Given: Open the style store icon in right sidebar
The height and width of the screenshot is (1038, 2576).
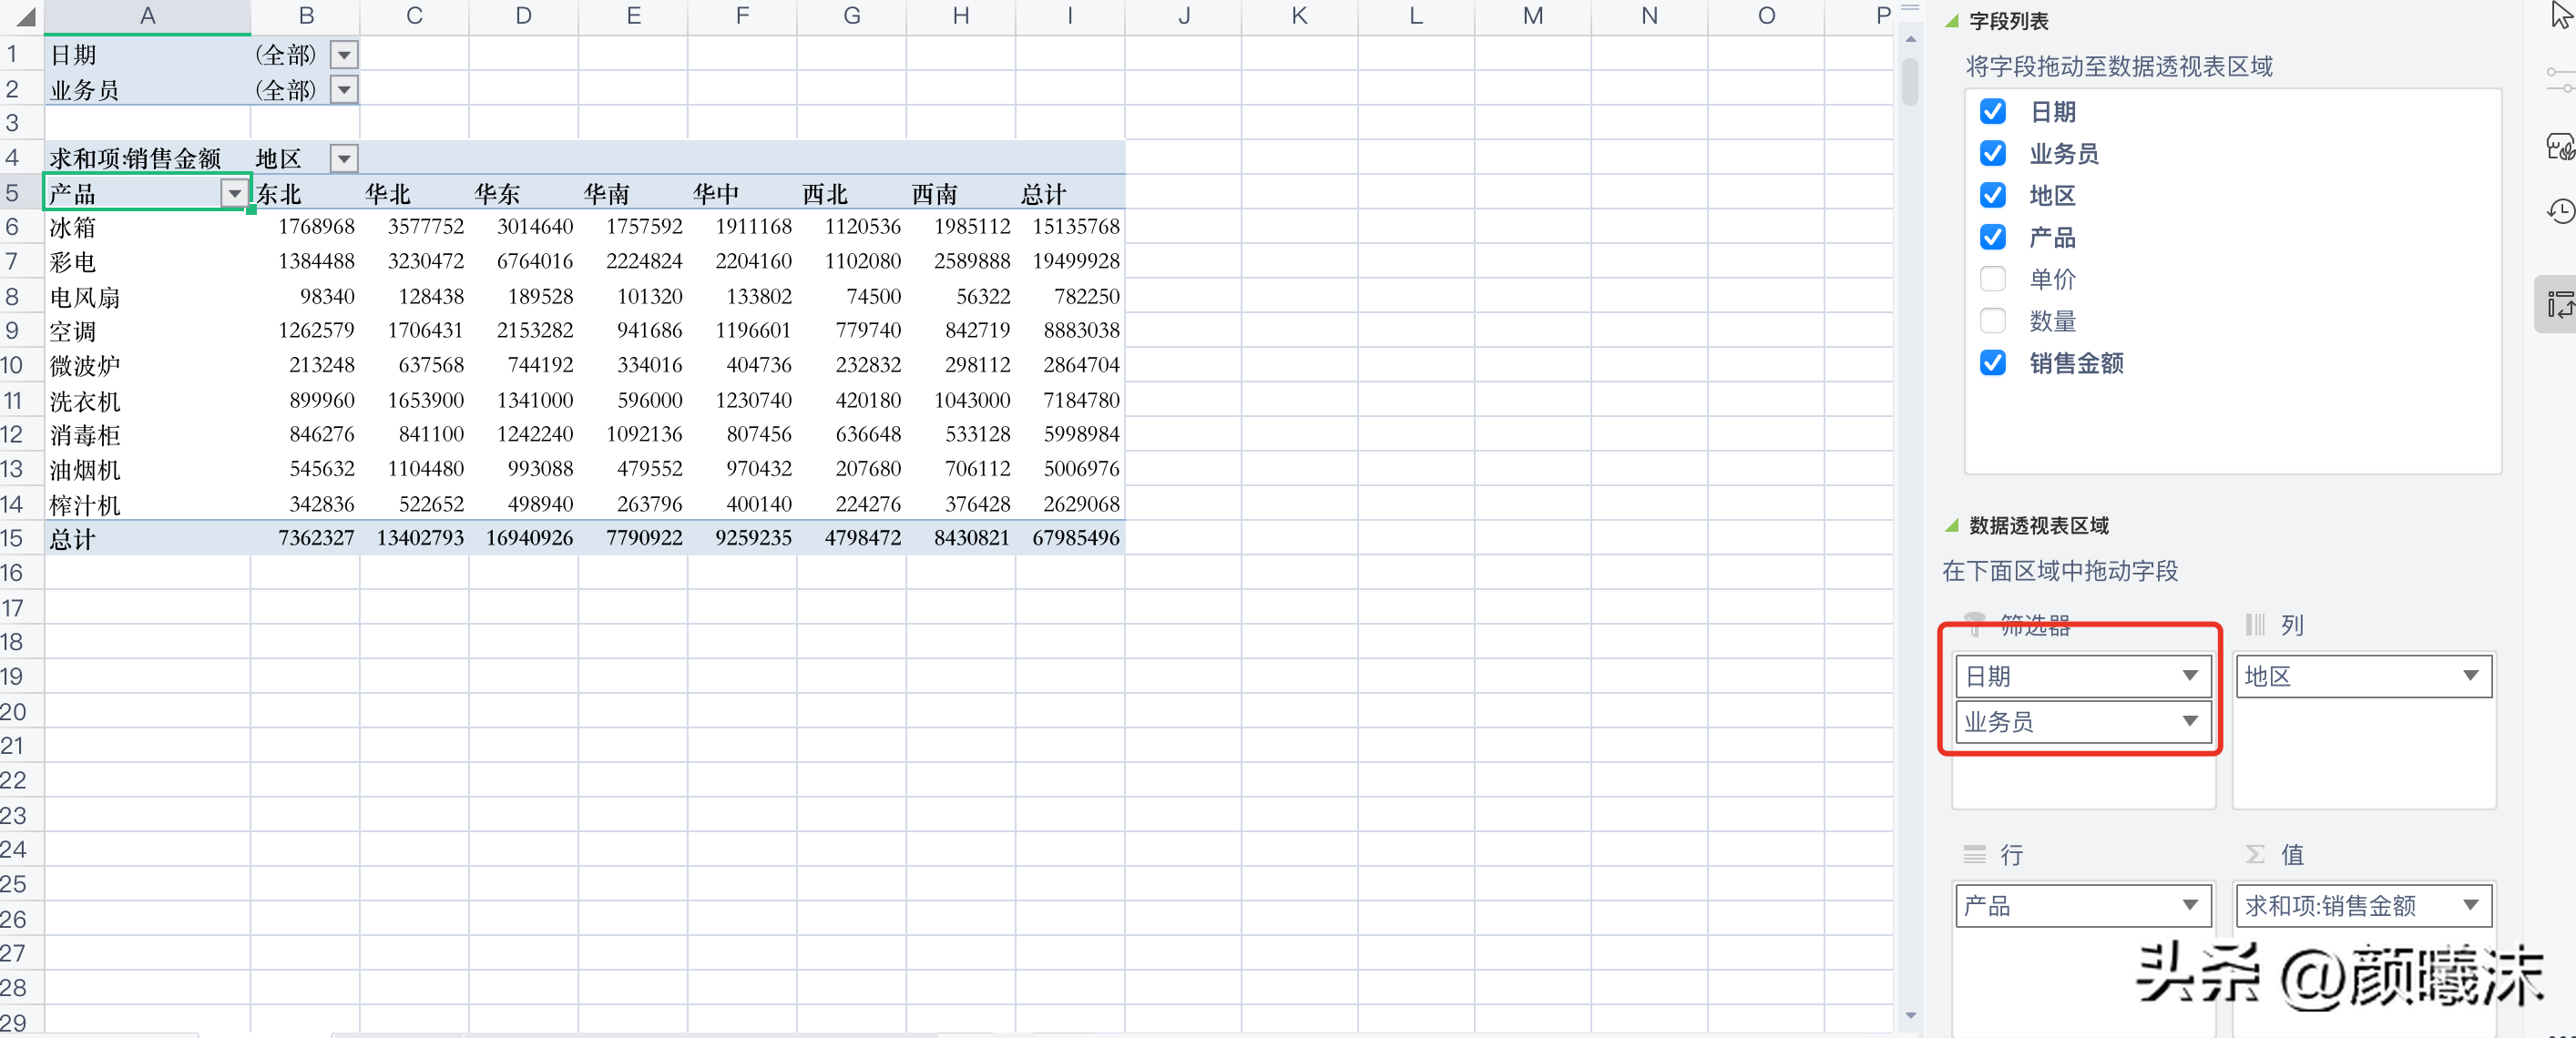Looking at the screenshot, I should coord(2561,147).
